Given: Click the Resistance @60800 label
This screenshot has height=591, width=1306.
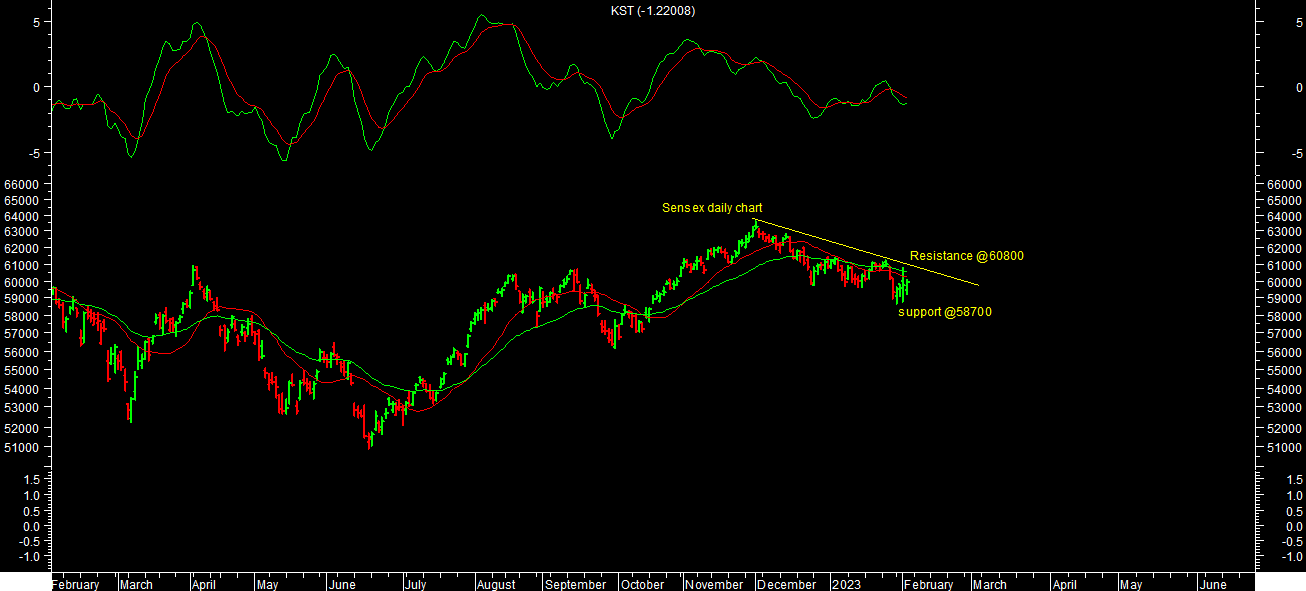Looking at the screenshot, I should (x=966, y=256).
